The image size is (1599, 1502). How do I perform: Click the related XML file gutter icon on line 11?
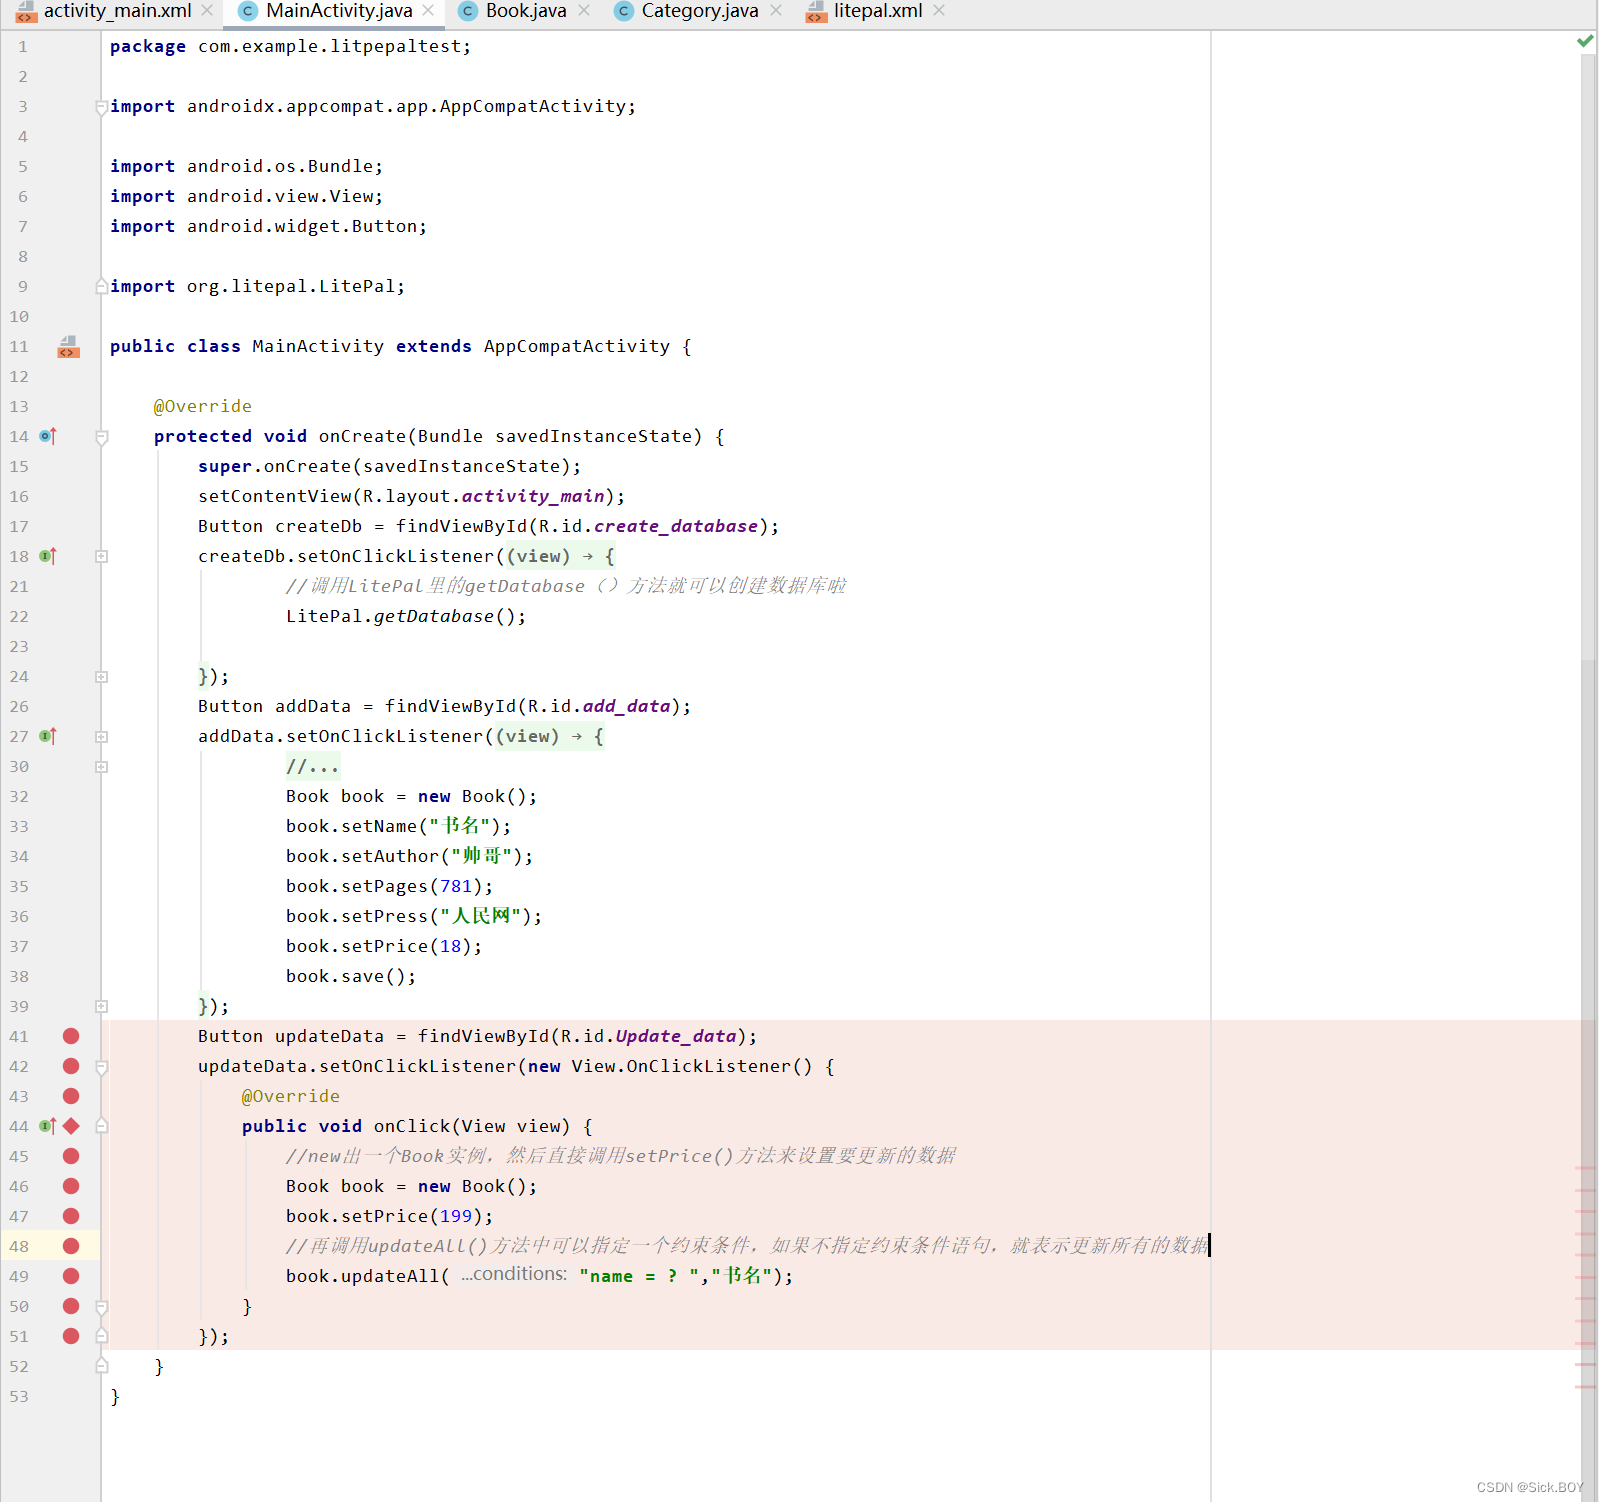point(68,347)
